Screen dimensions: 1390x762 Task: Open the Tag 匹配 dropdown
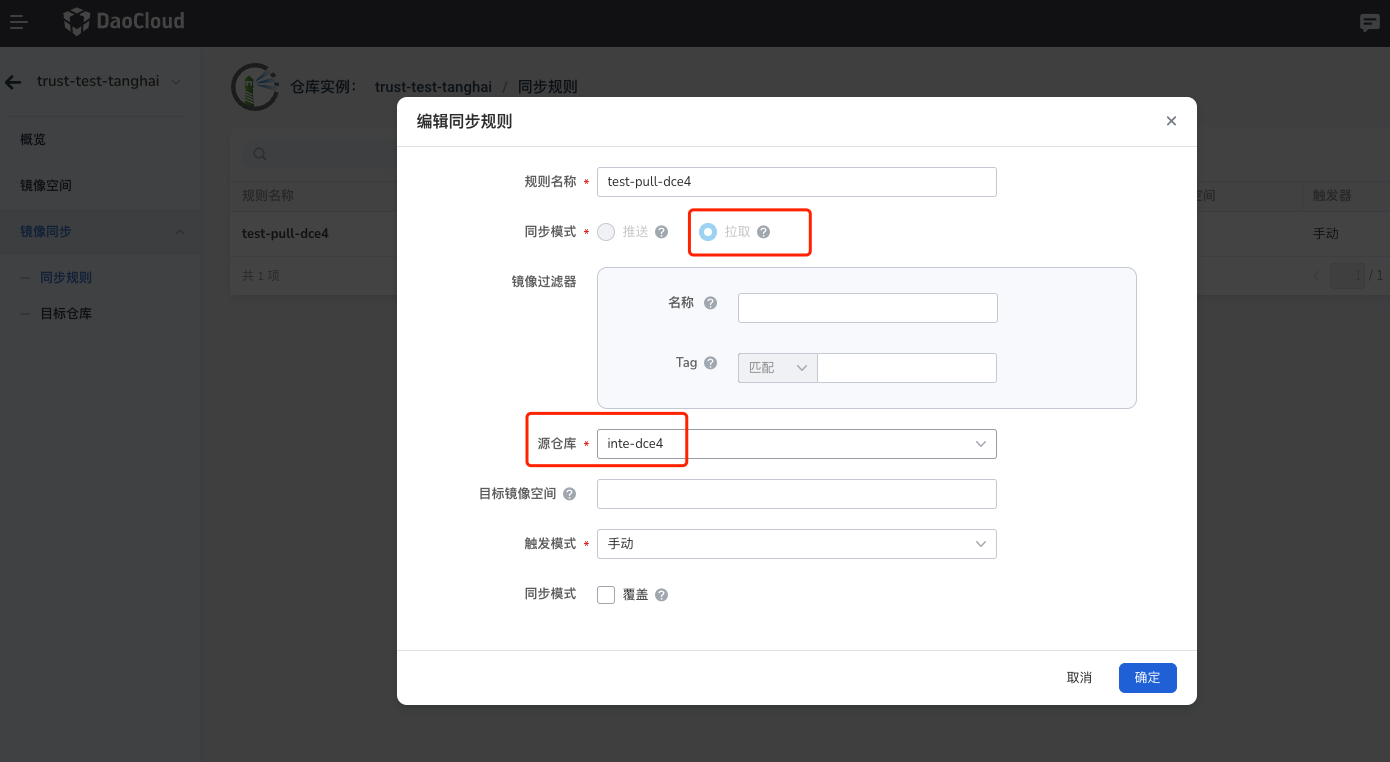pos(777,367)
